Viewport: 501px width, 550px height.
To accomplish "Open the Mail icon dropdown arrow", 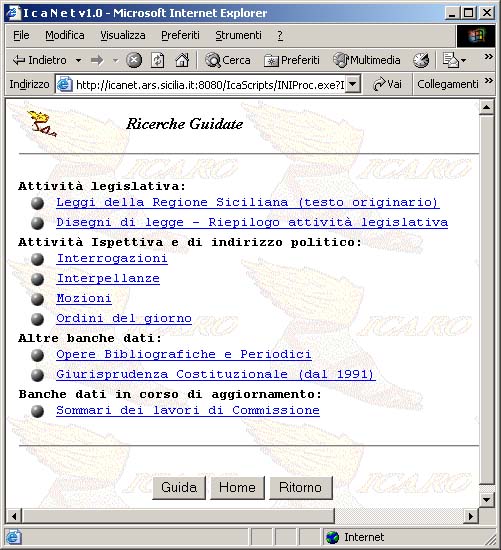I will [463, 60].
